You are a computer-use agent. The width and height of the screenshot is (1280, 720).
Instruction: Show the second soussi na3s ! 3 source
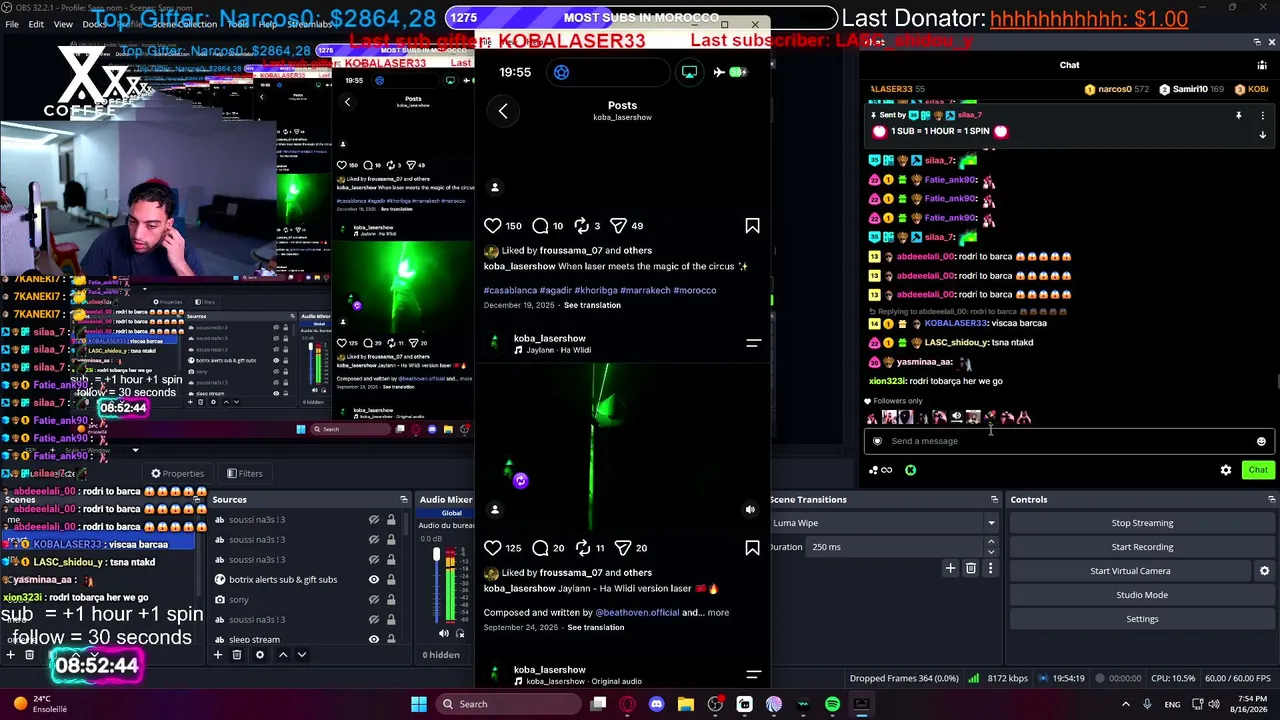[x=374, y=540]
